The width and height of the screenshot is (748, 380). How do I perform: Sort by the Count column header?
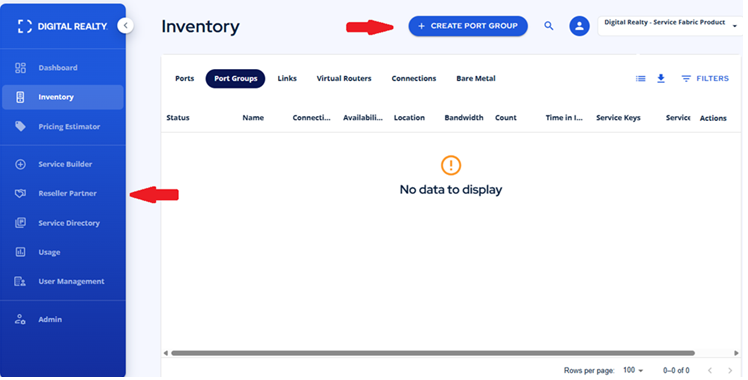point(506,118)
